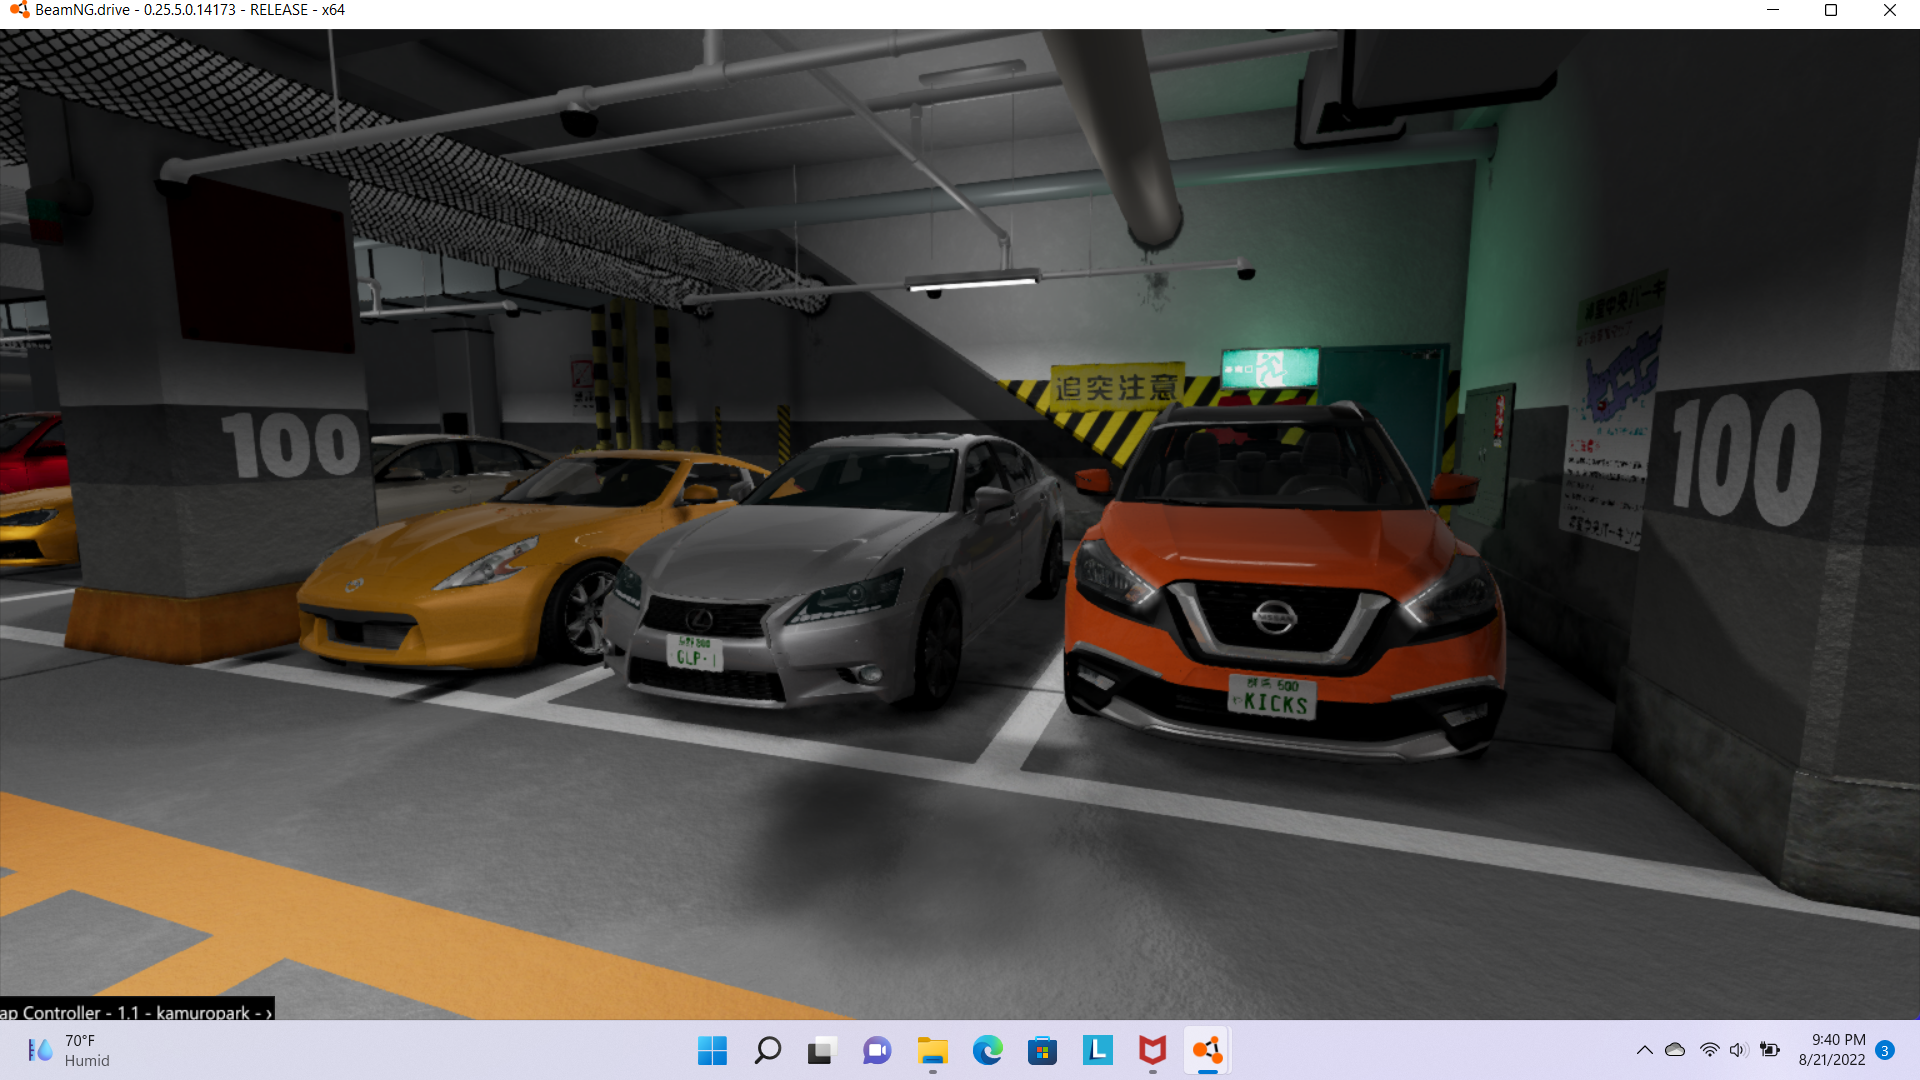Open OneDrive cloud tray icon
Image resolution: width=1920 pixels, height=1080 pixels.
[1675, 1050]
